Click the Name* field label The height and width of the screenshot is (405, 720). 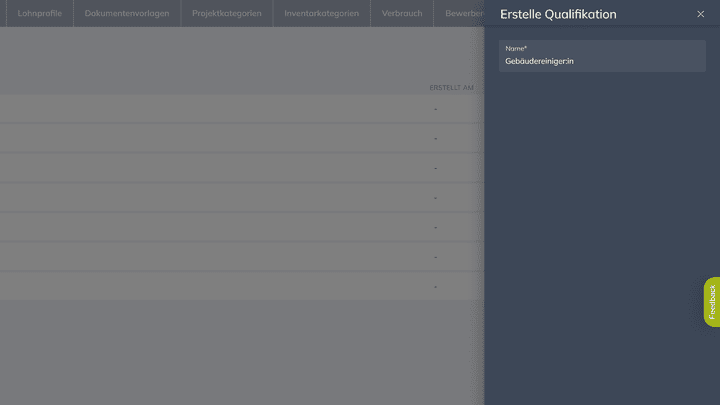coord(516,49)
